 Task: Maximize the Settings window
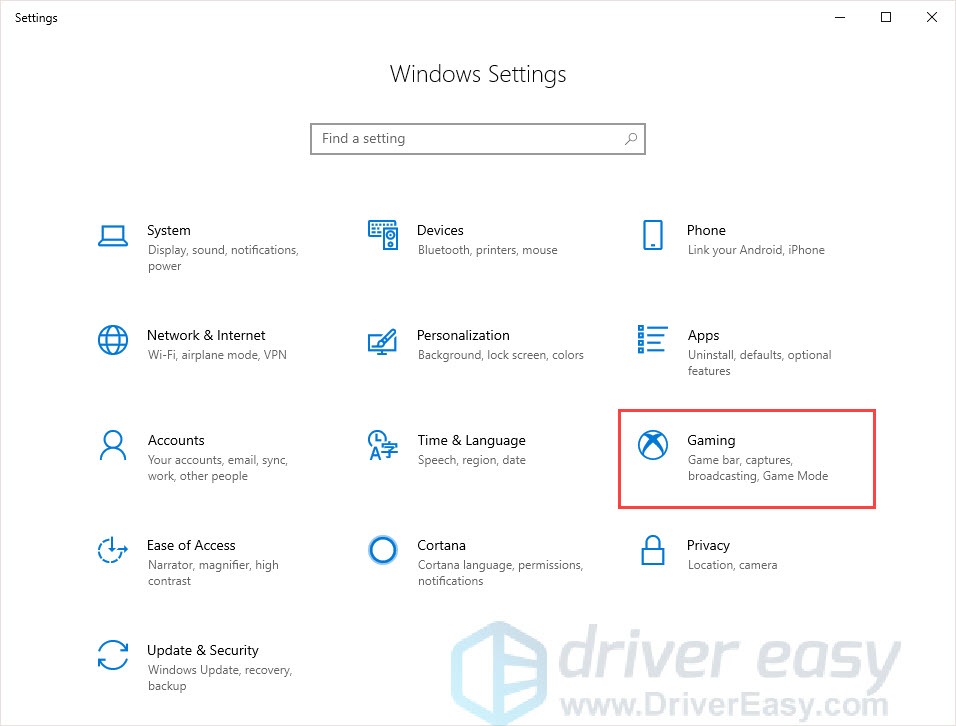pyautogui.click(x=885, y=17)
